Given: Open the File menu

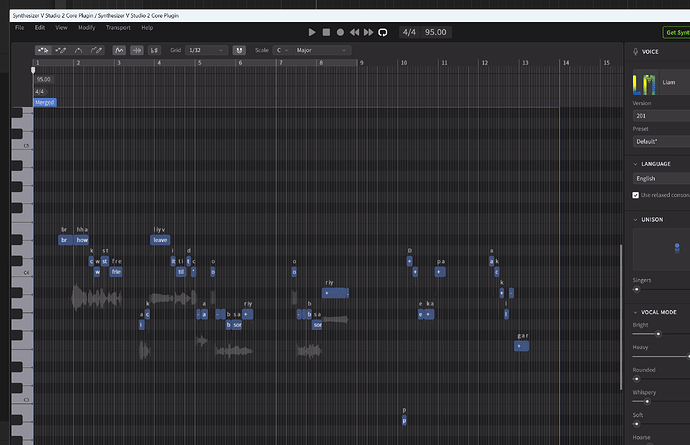Looking at the screenshot, I should click(19, 27).
